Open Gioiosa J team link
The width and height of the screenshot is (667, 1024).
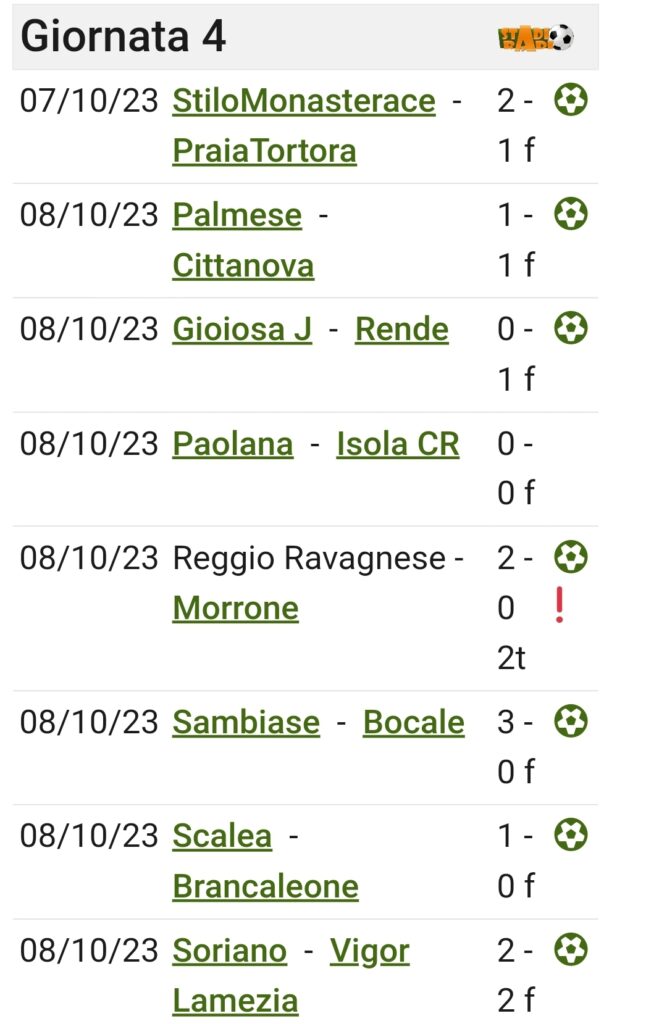pos(242,330)
